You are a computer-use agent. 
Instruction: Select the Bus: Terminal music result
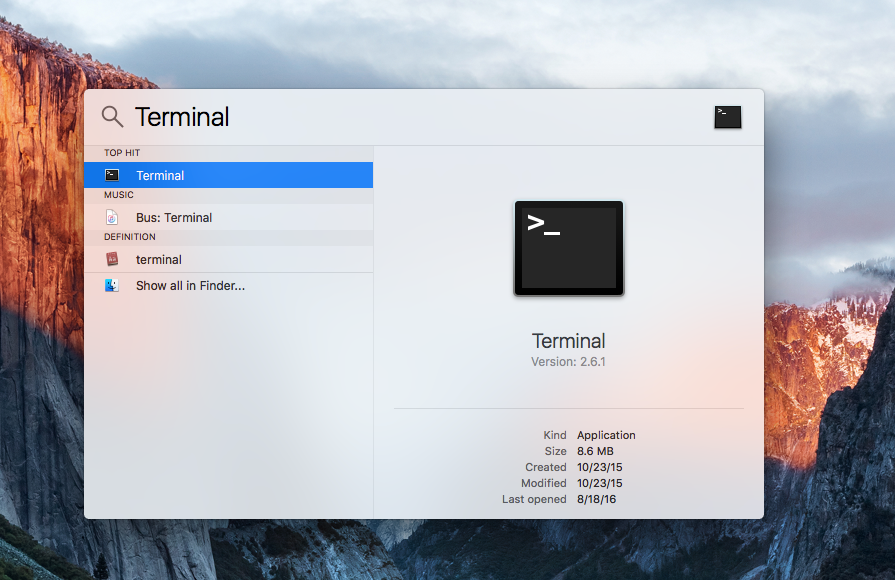click(x=228, y=218)
